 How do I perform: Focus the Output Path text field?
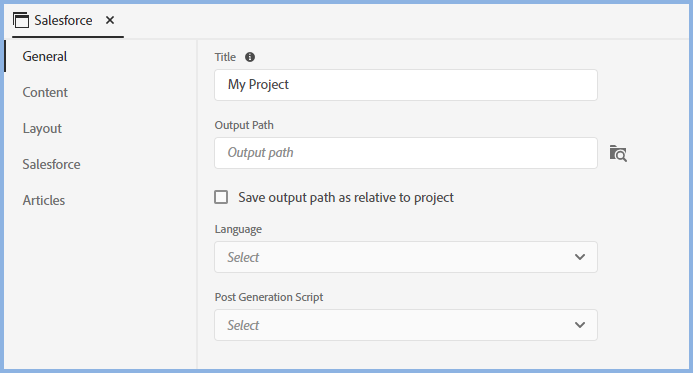tap(406, 153)
